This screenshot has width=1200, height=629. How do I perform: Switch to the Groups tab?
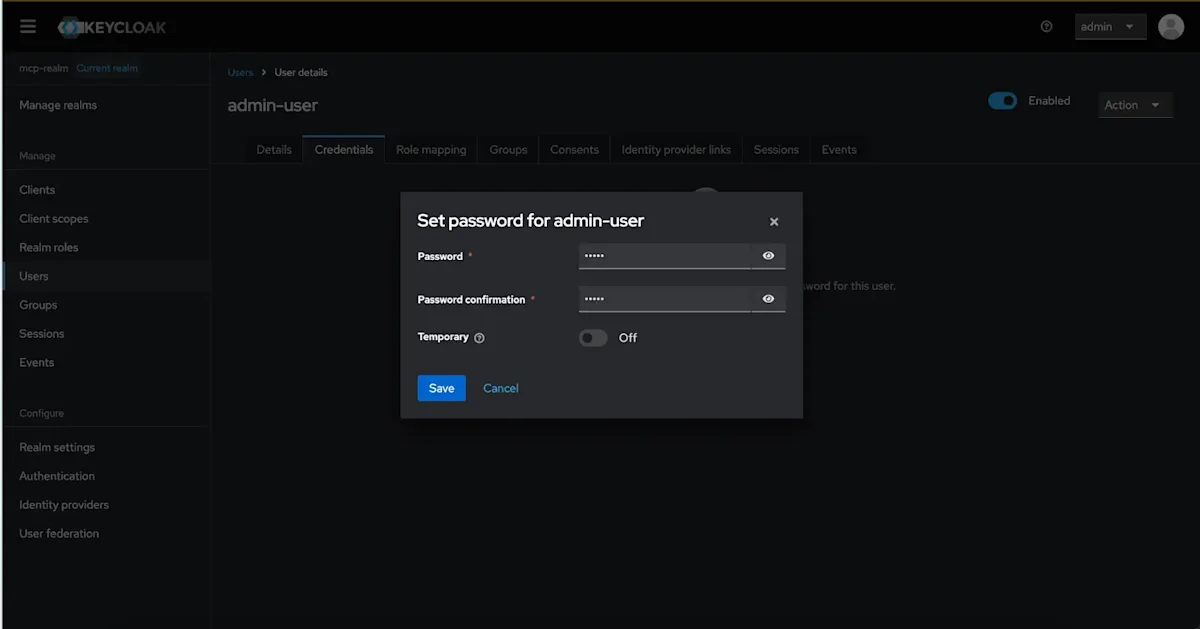click(508, 150)
